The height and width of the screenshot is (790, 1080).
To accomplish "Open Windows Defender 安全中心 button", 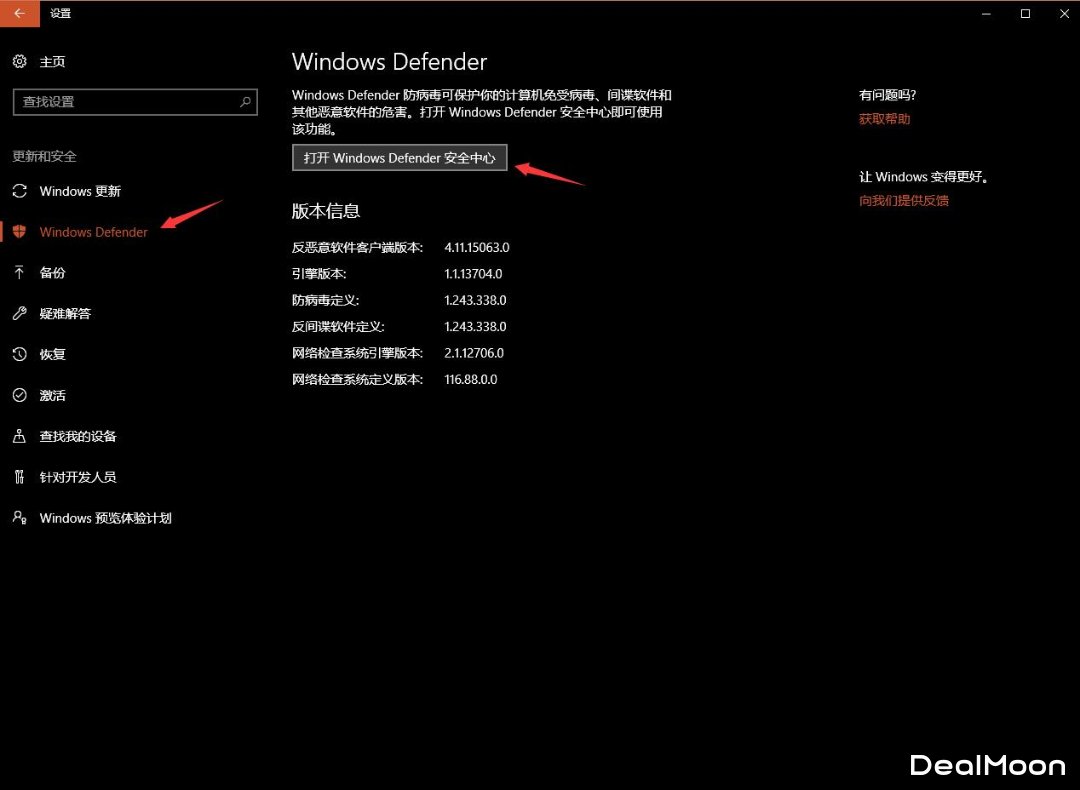I will click(x=400, y=158).
